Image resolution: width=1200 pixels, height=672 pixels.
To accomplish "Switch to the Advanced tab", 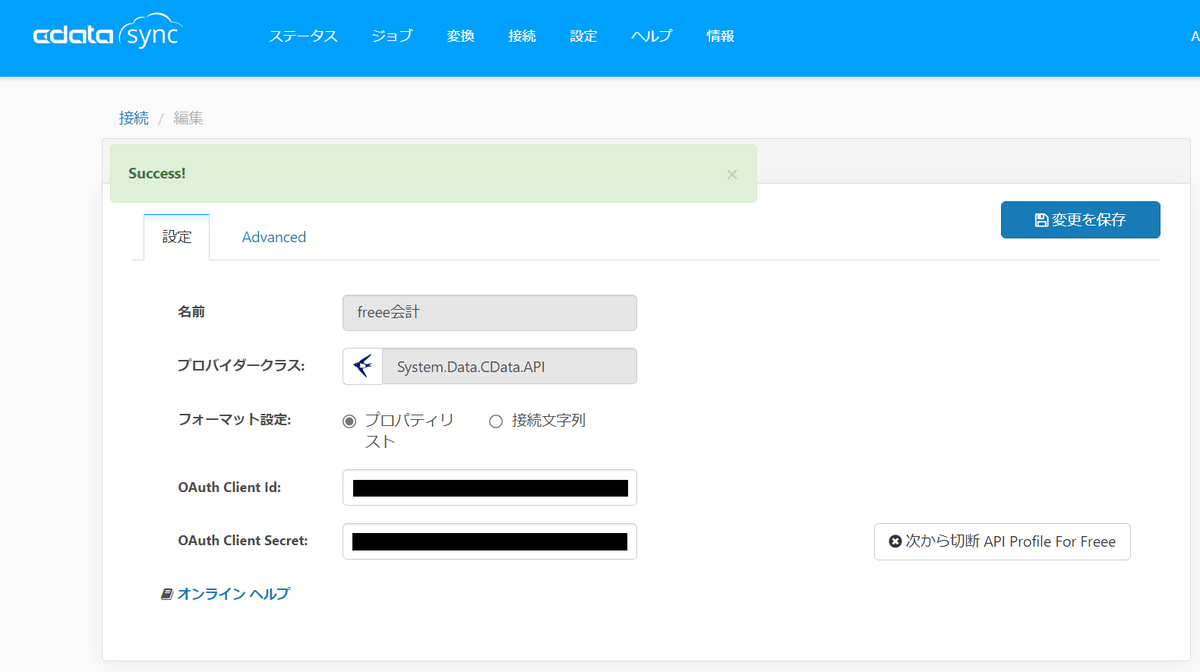I will (274, 237).
